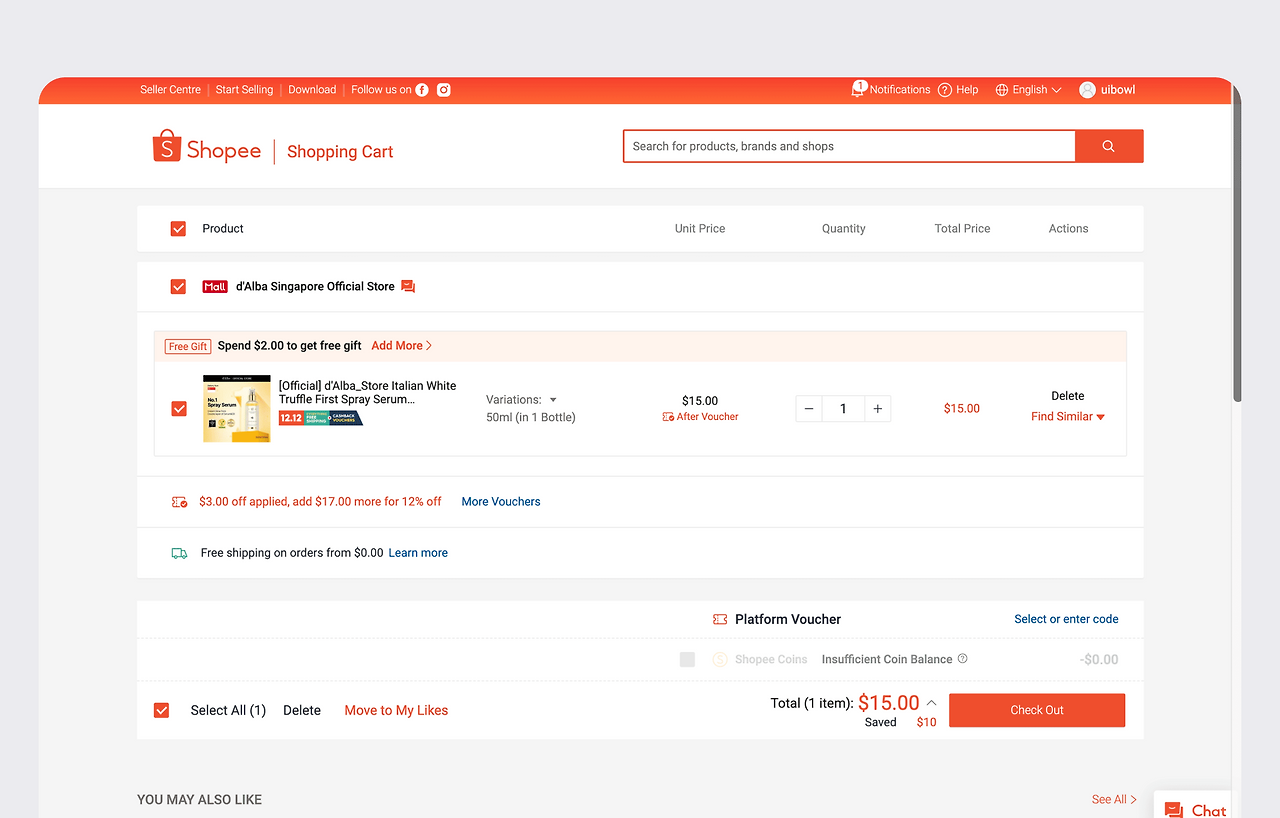Screen dimensions: 1280x818
Task: Click the quantity input field
Action: 843,409
